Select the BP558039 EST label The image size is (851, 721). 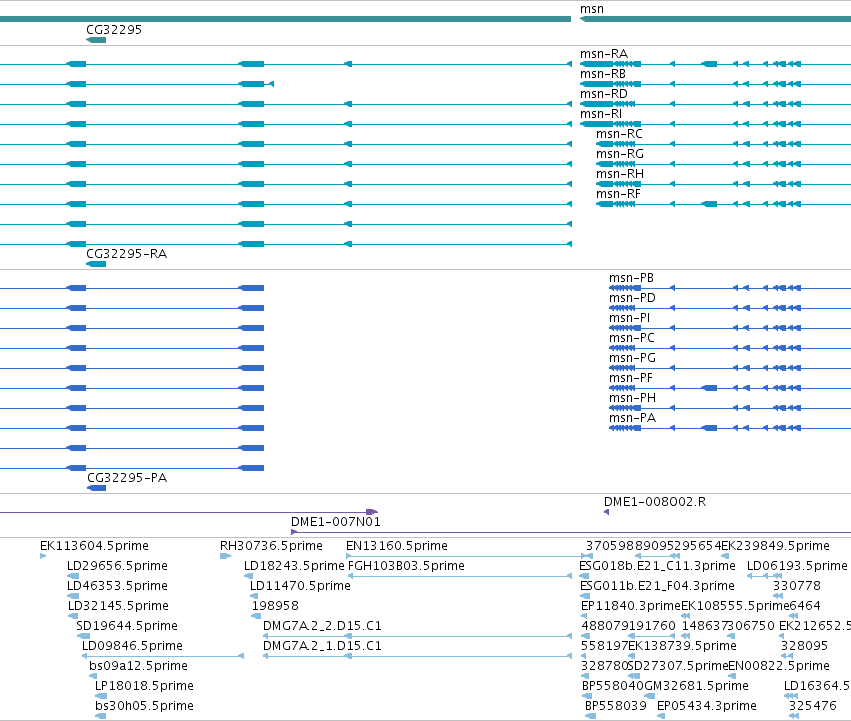point(616,706)
